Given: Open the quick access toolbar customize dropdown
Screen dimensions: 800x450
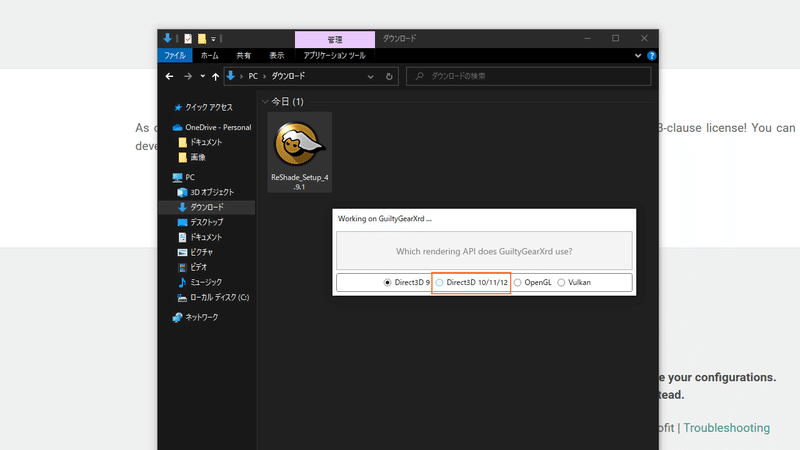Looking at the screenshot, I should (213, 39).
